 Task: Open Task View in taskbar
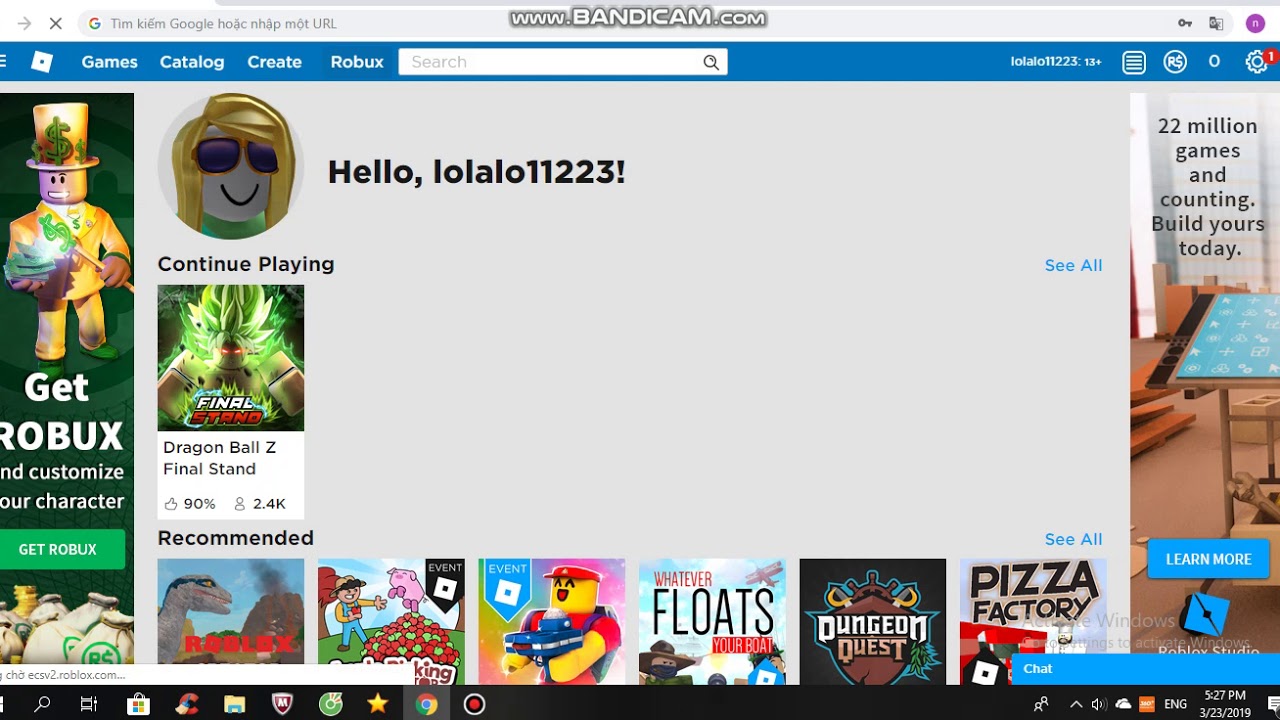click(89, 704)
